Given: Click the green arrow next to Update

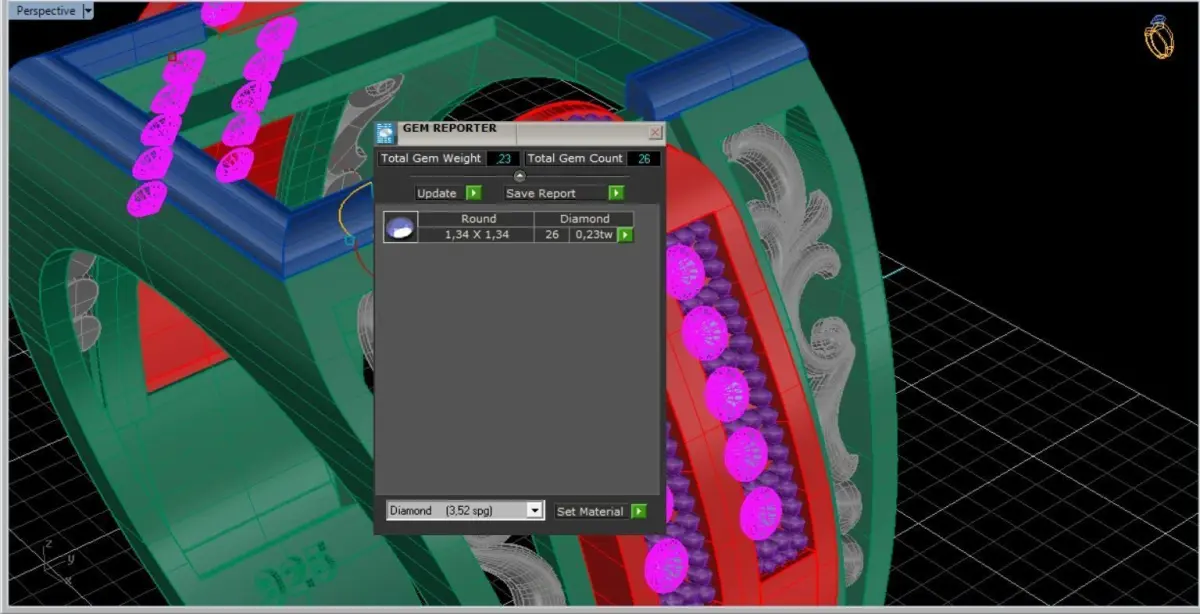Looking at the screenshot, I should (x=474, y=193).
